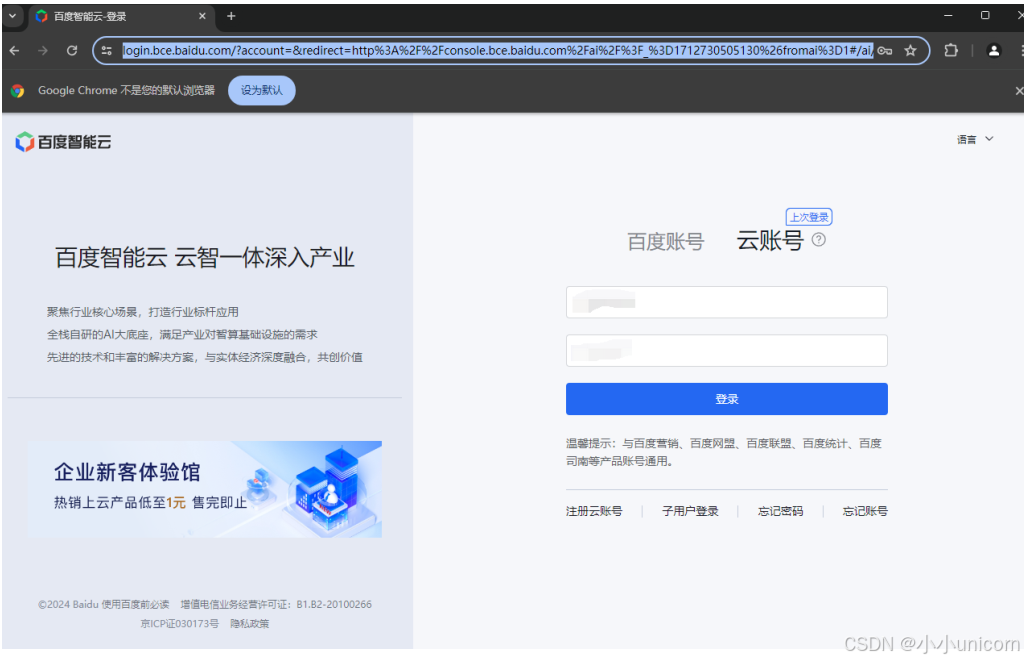Click the help question mark beside 云账号
The image size is (1024, 662).
[818, 240]
